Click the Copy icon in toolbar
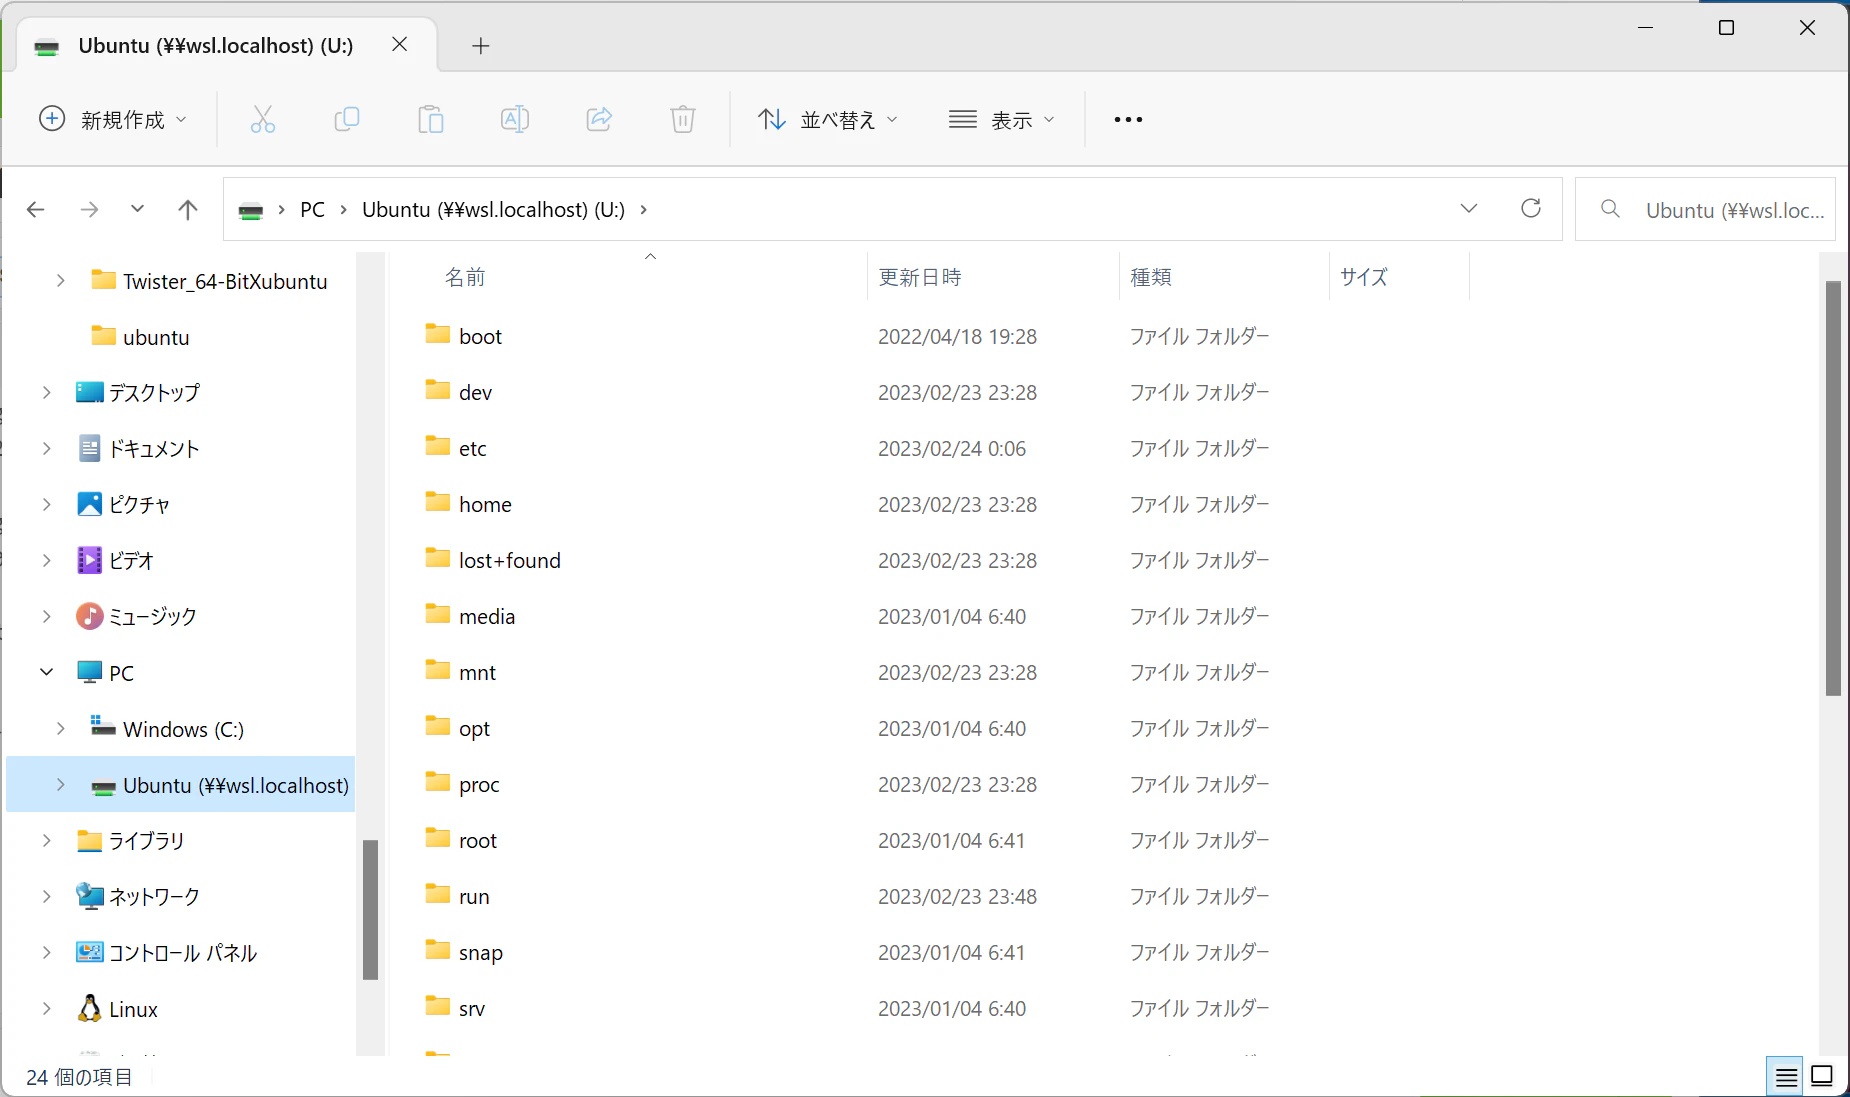The width and height of the screenshot is (1850, 1097). pyautogui.click(x=346, y=120)
